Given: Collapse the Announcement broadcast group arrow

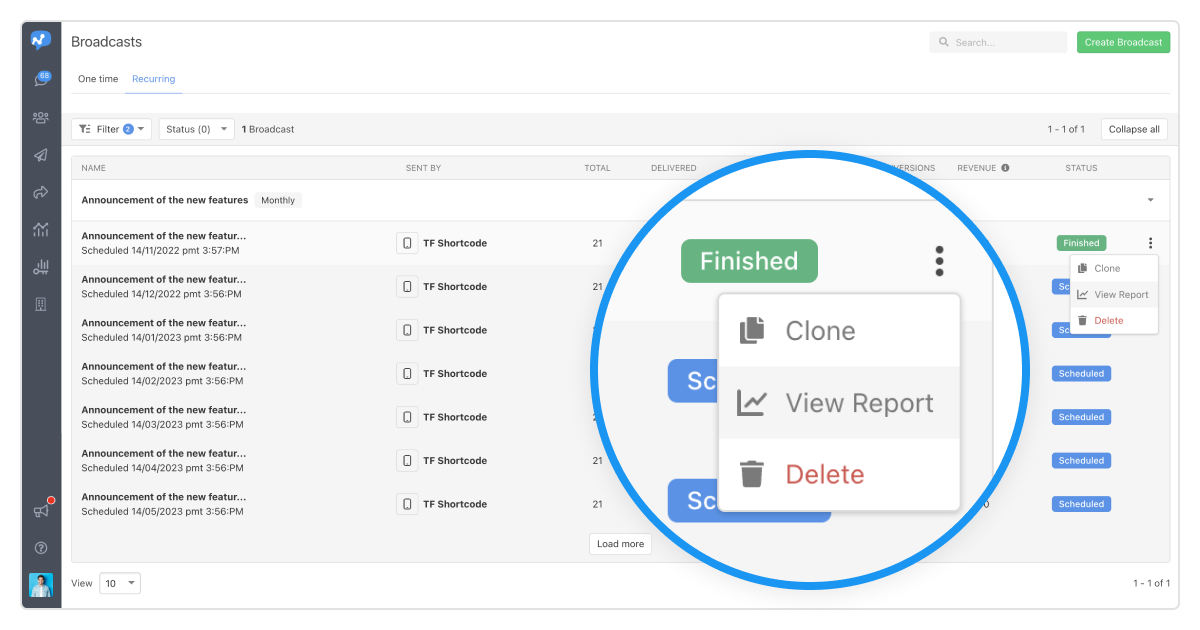Looking at the screenshot, I should [x=1151, y=200].
